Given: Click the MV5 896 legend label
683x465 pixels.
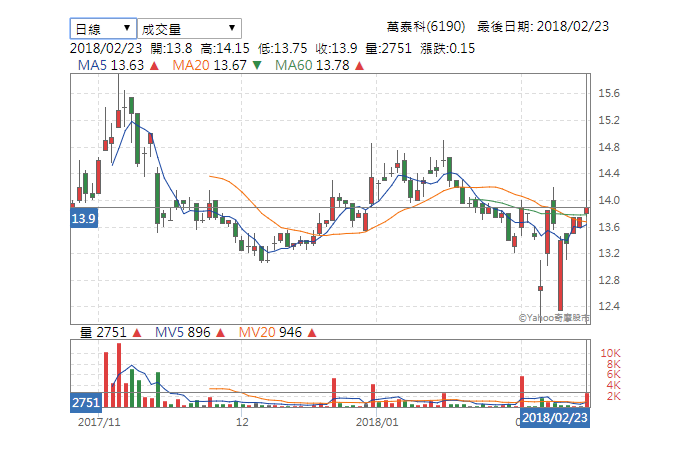Looking at the screenshot, I should point(183,333).
